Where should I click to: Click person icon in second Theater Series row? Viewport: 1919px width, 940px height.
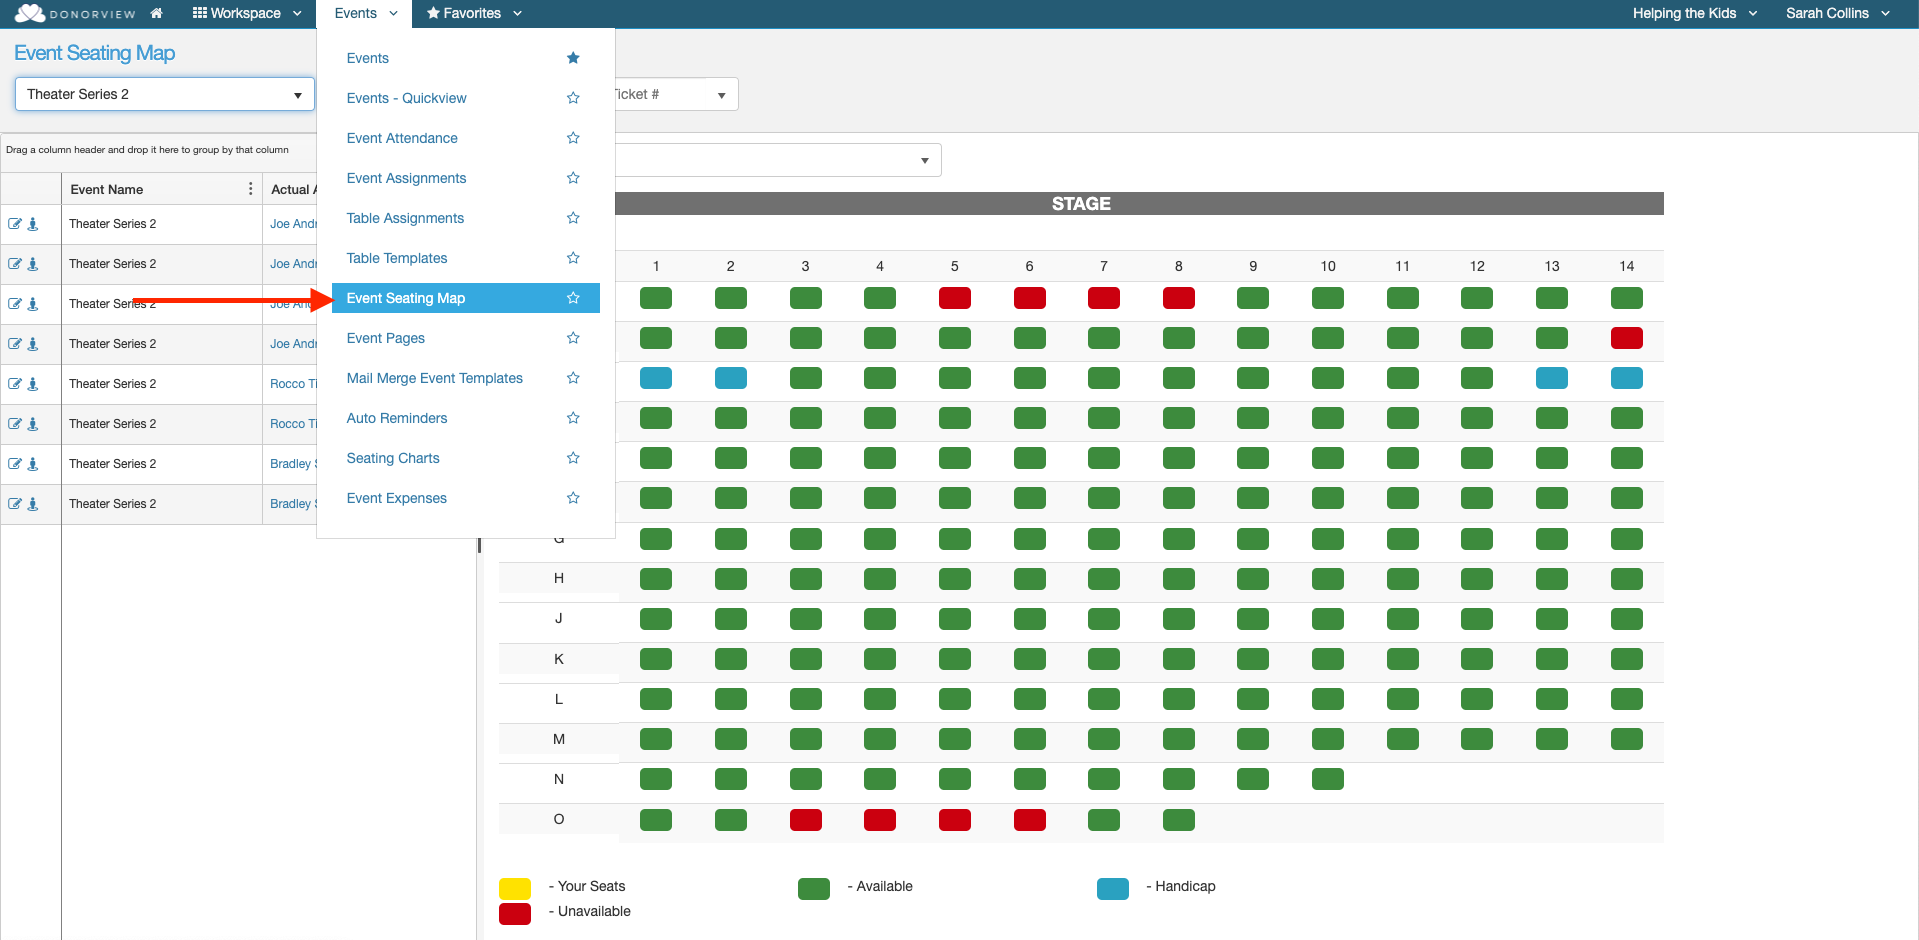33,264
